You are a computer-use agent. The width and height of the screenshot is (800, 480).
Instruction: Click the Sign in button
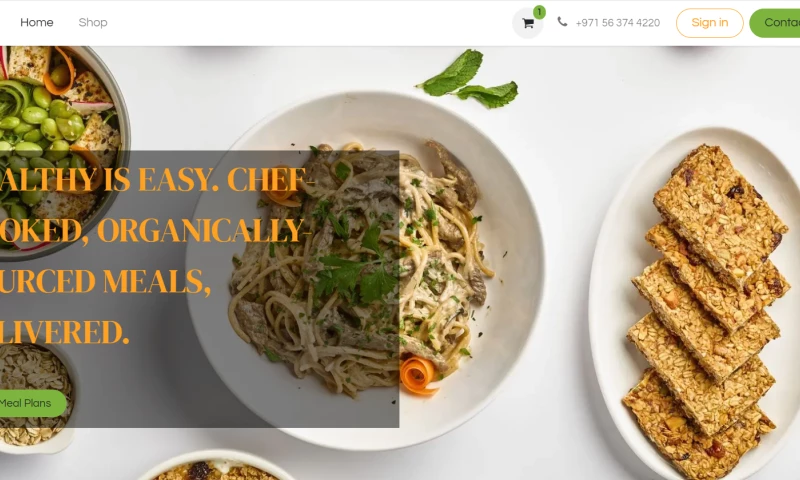pyautogui.click(x=710, y=23)
